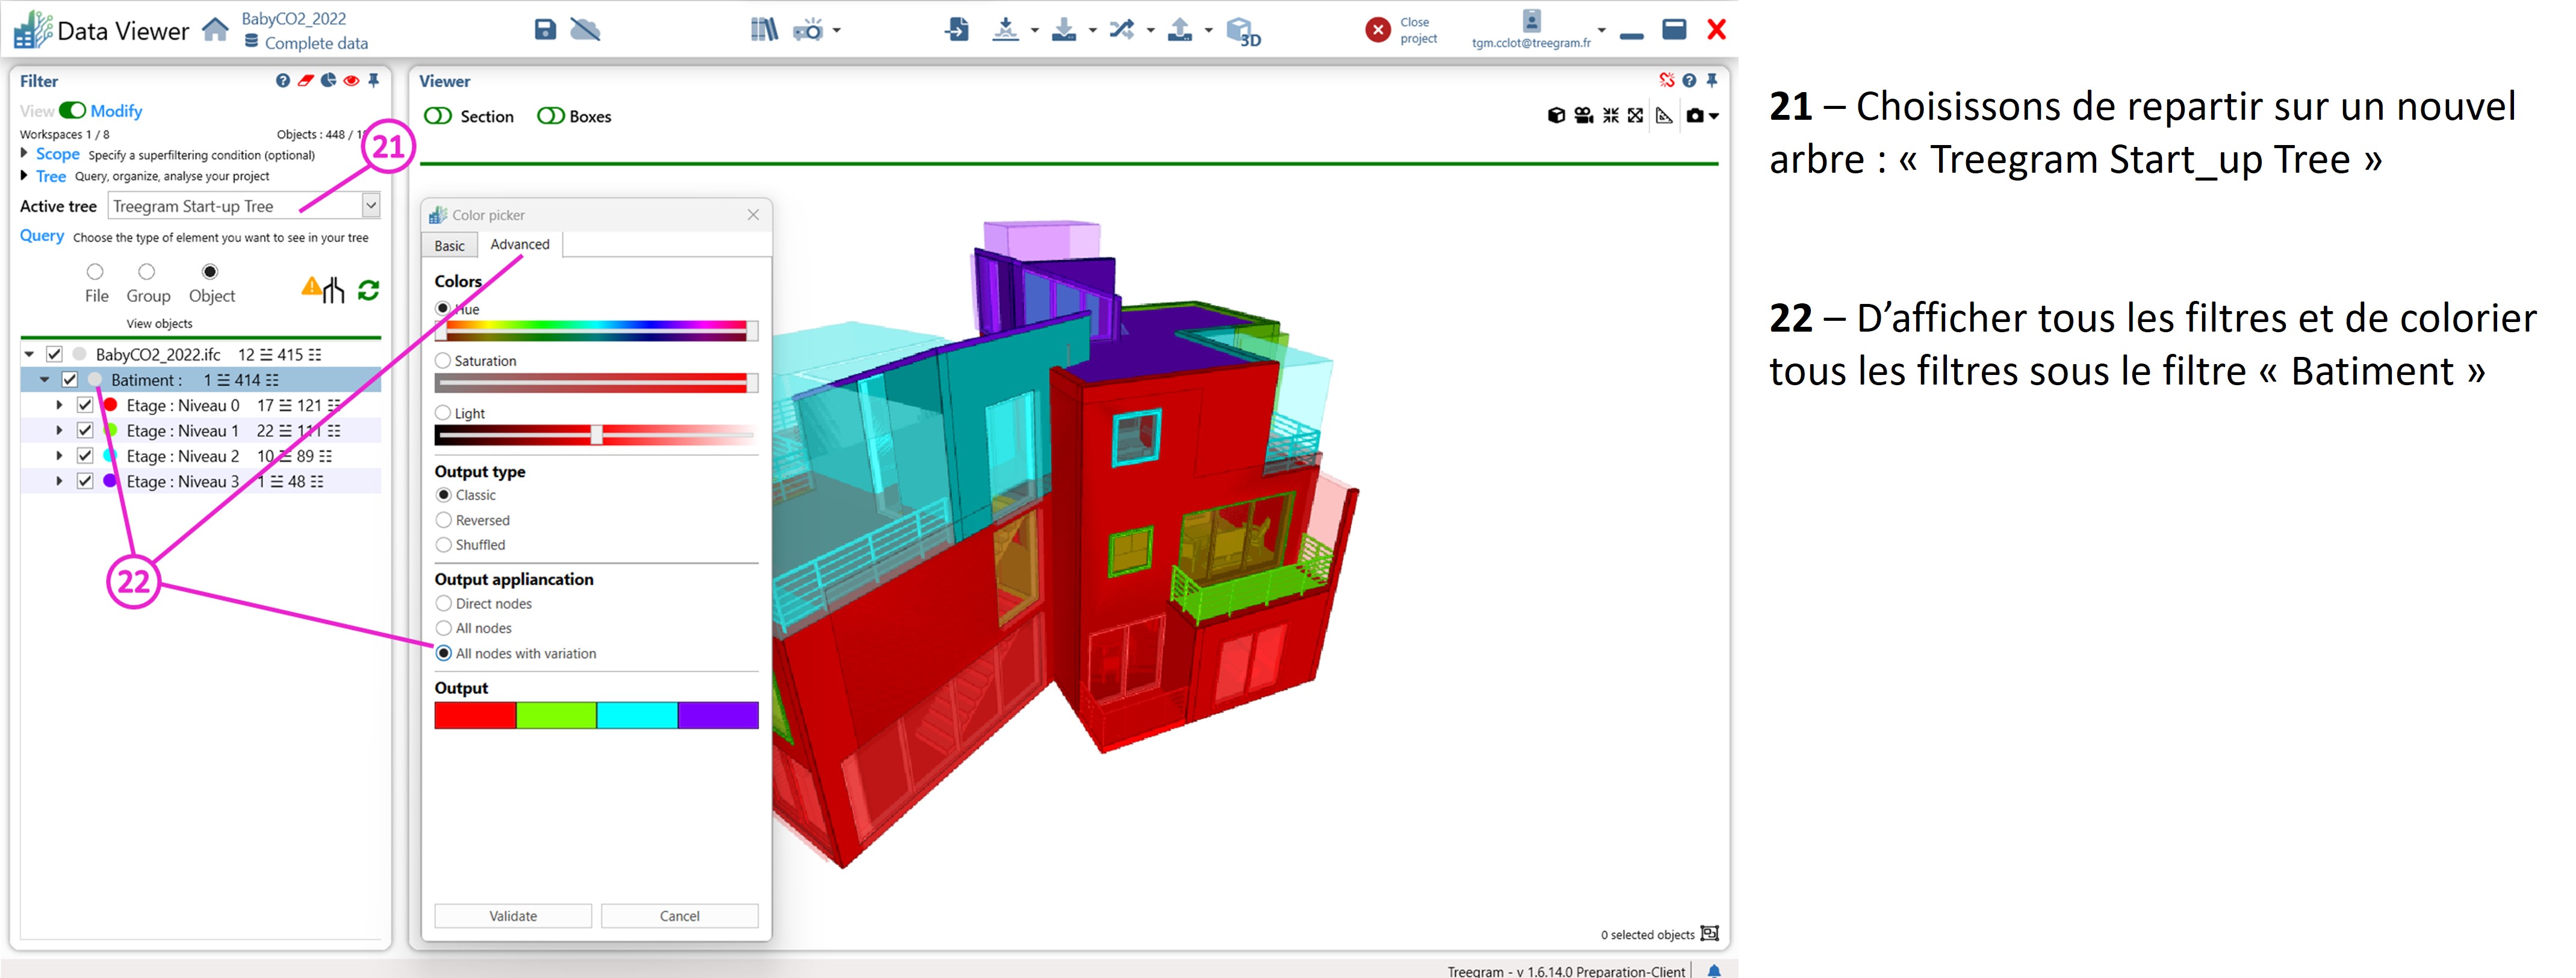
Task: Click the camera screenshot icon in Viewer
Action: (1694, 116)
